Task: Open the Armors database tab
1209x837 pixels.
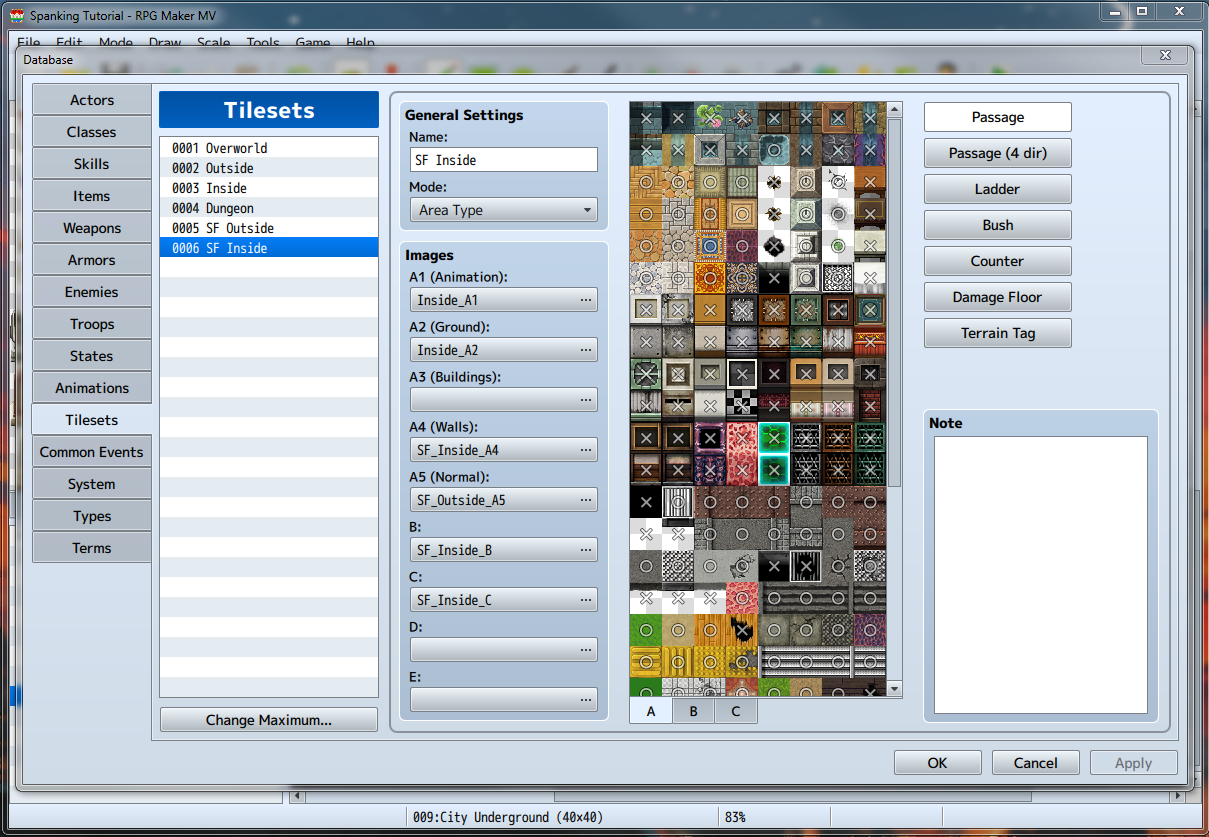Action: click(x=92, y=260)
